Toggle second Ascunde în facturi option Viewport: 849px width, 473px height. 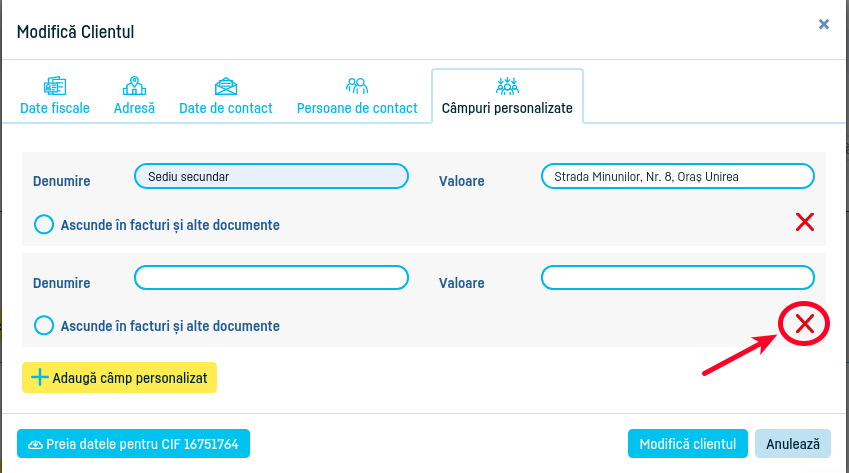44,326
